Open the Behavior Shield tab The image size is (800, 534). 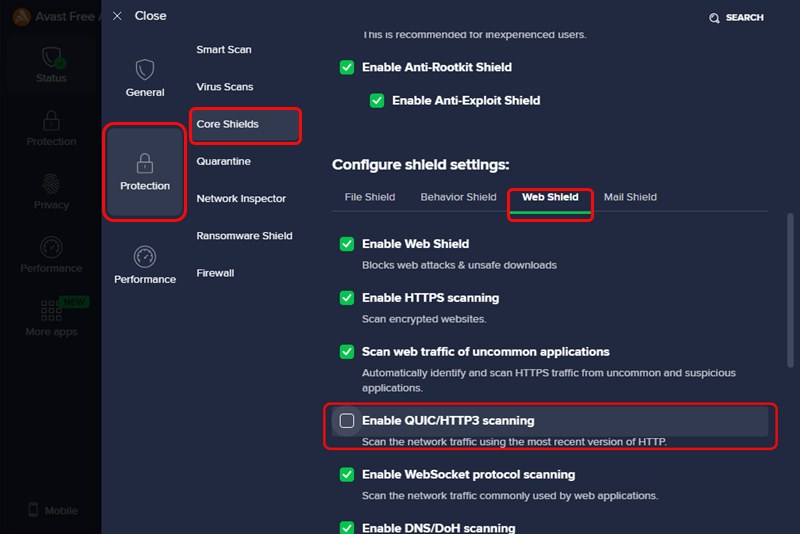pyautogui.click(x=458, y=197)
